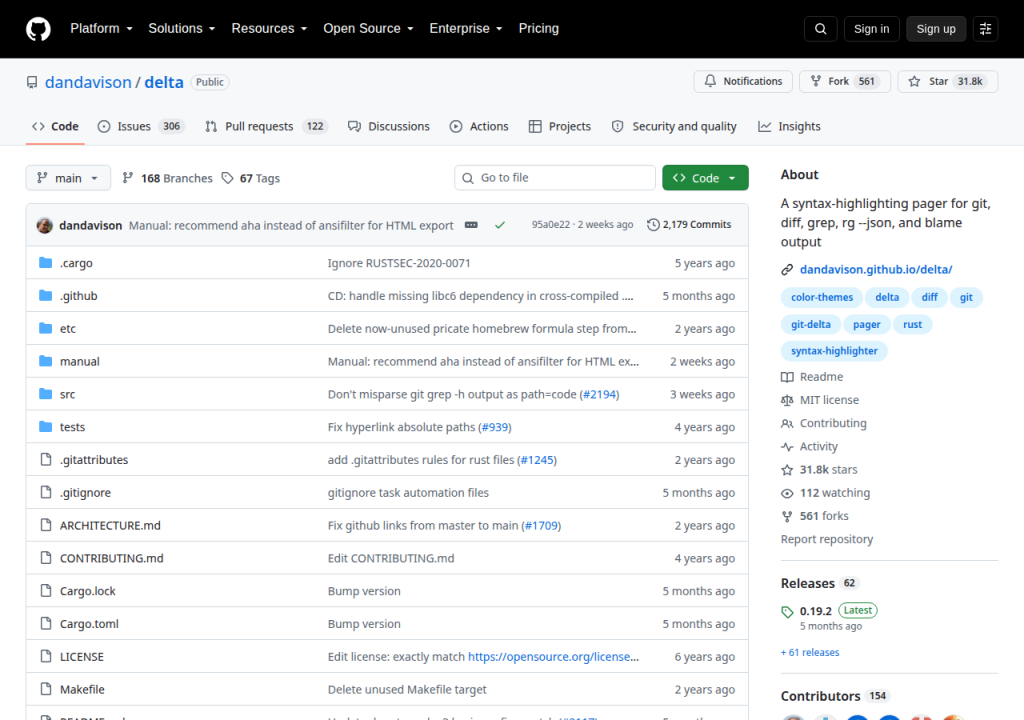The height and width of the screenshot is (720, 1024).
Task: Click the tests folder icon
Action: point(45,427)
